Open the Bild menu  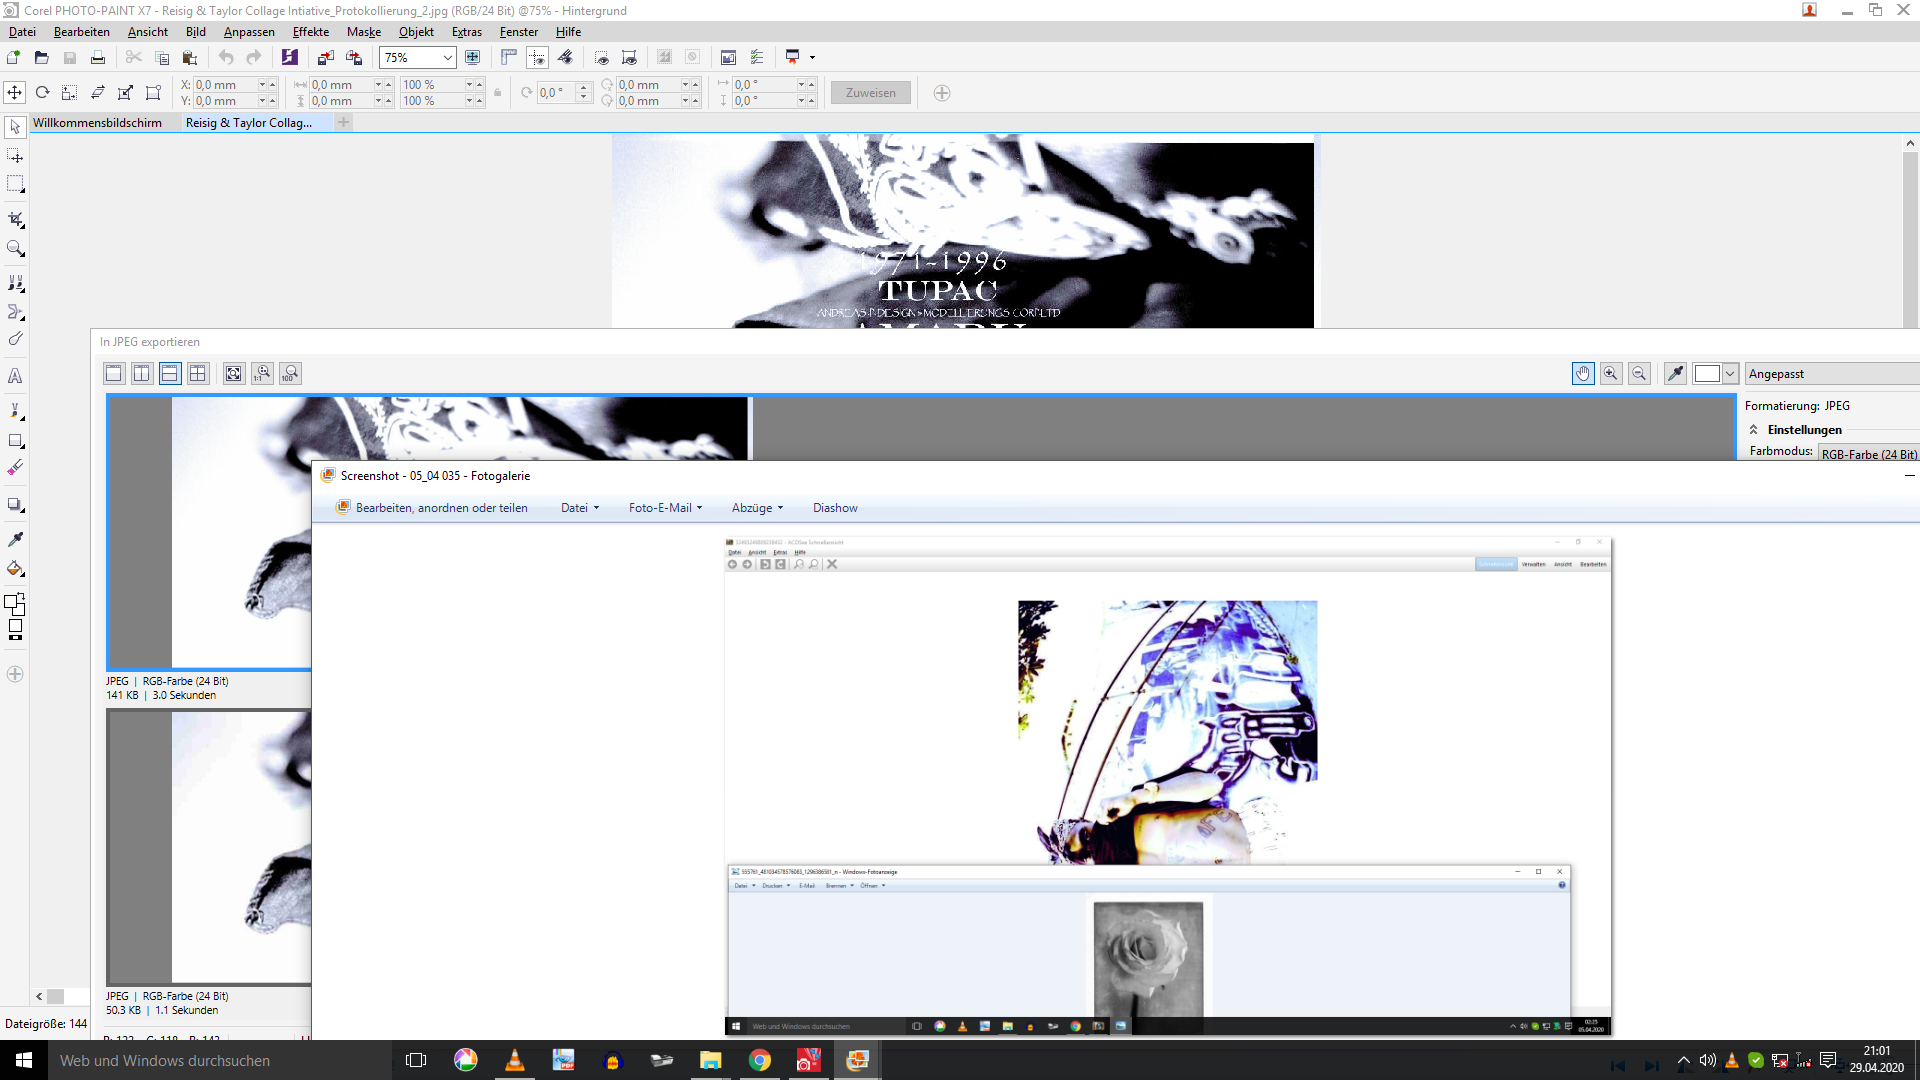[x=195, y=32]
